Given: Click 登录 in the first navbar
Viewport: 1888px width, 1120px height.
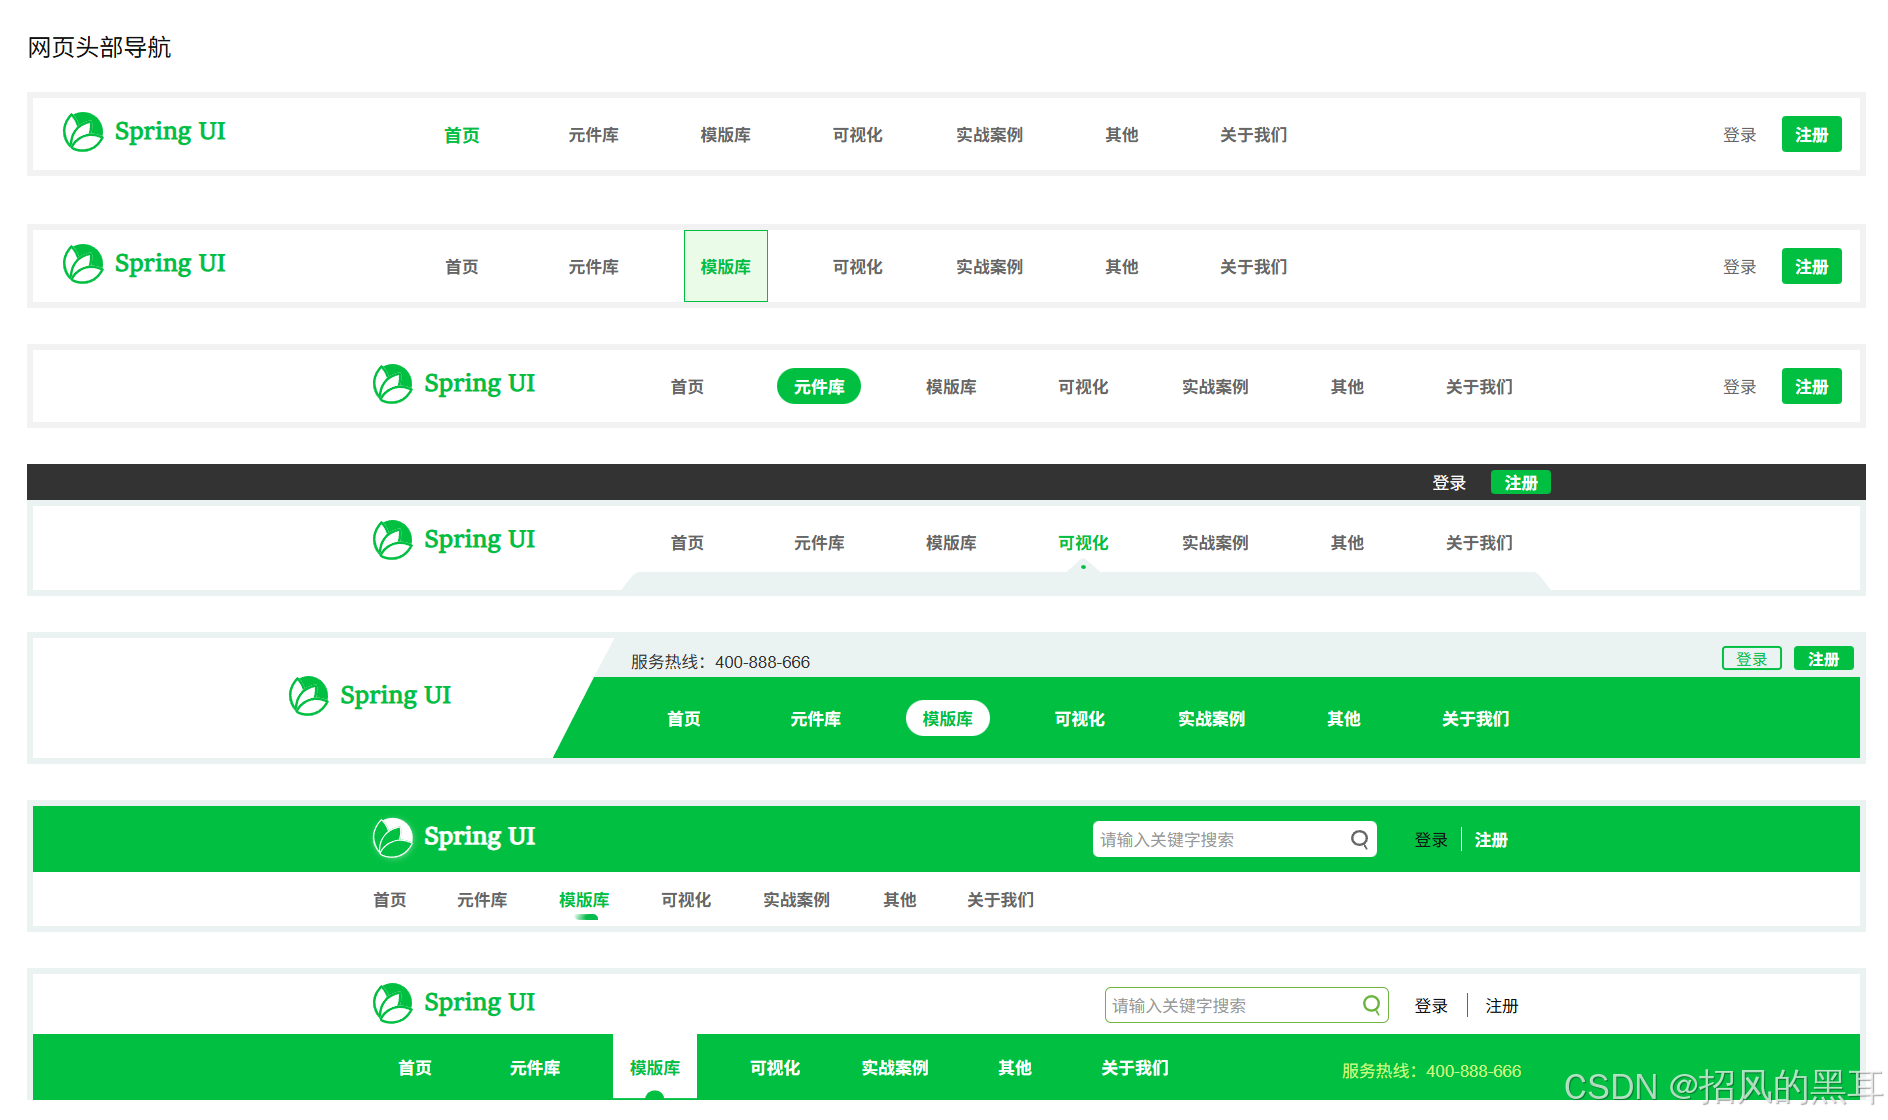Looking at the screenshot, I should [1740, 135].
